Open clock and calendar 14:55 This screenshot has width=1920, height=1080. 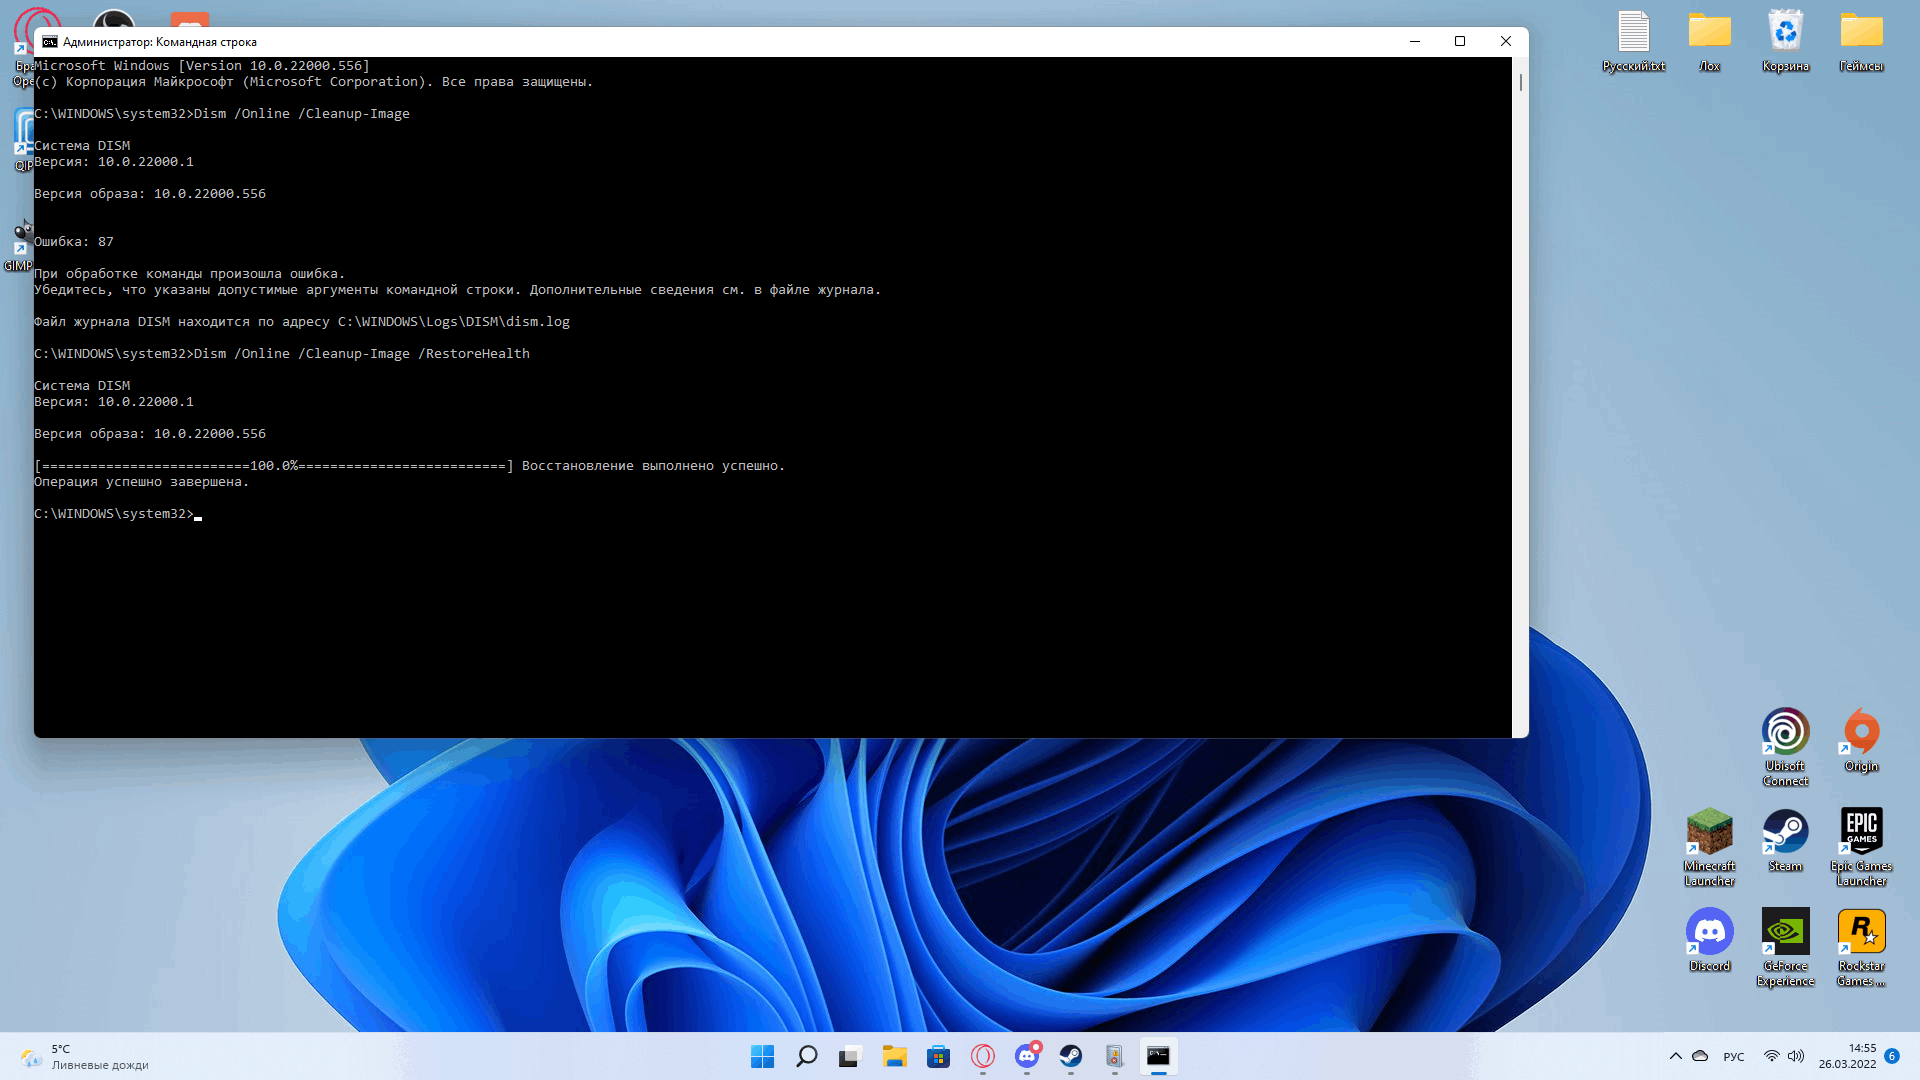(1848, 1056)
